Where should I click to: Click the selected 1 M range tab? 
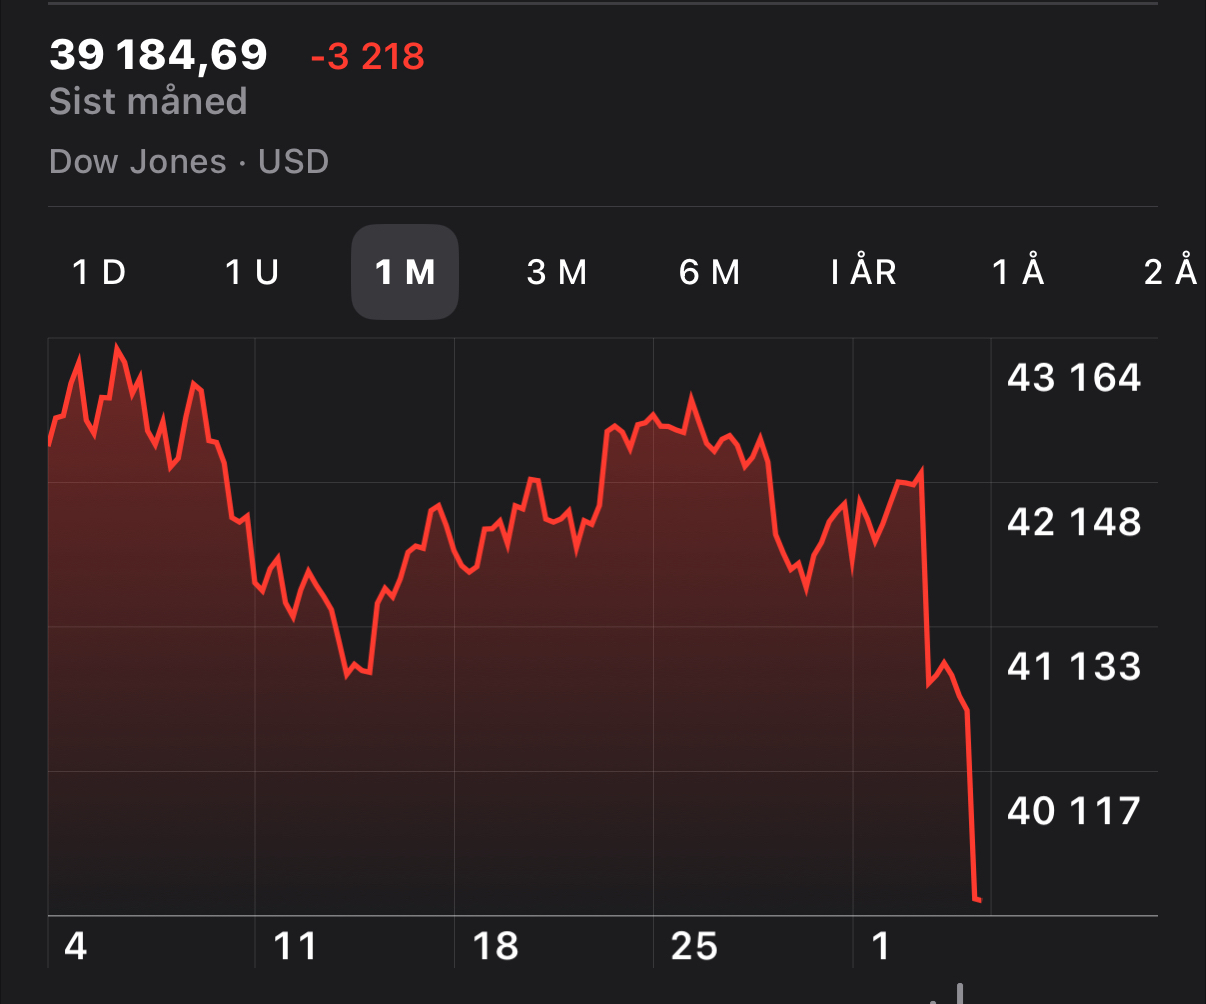click(x=404, y=272)
